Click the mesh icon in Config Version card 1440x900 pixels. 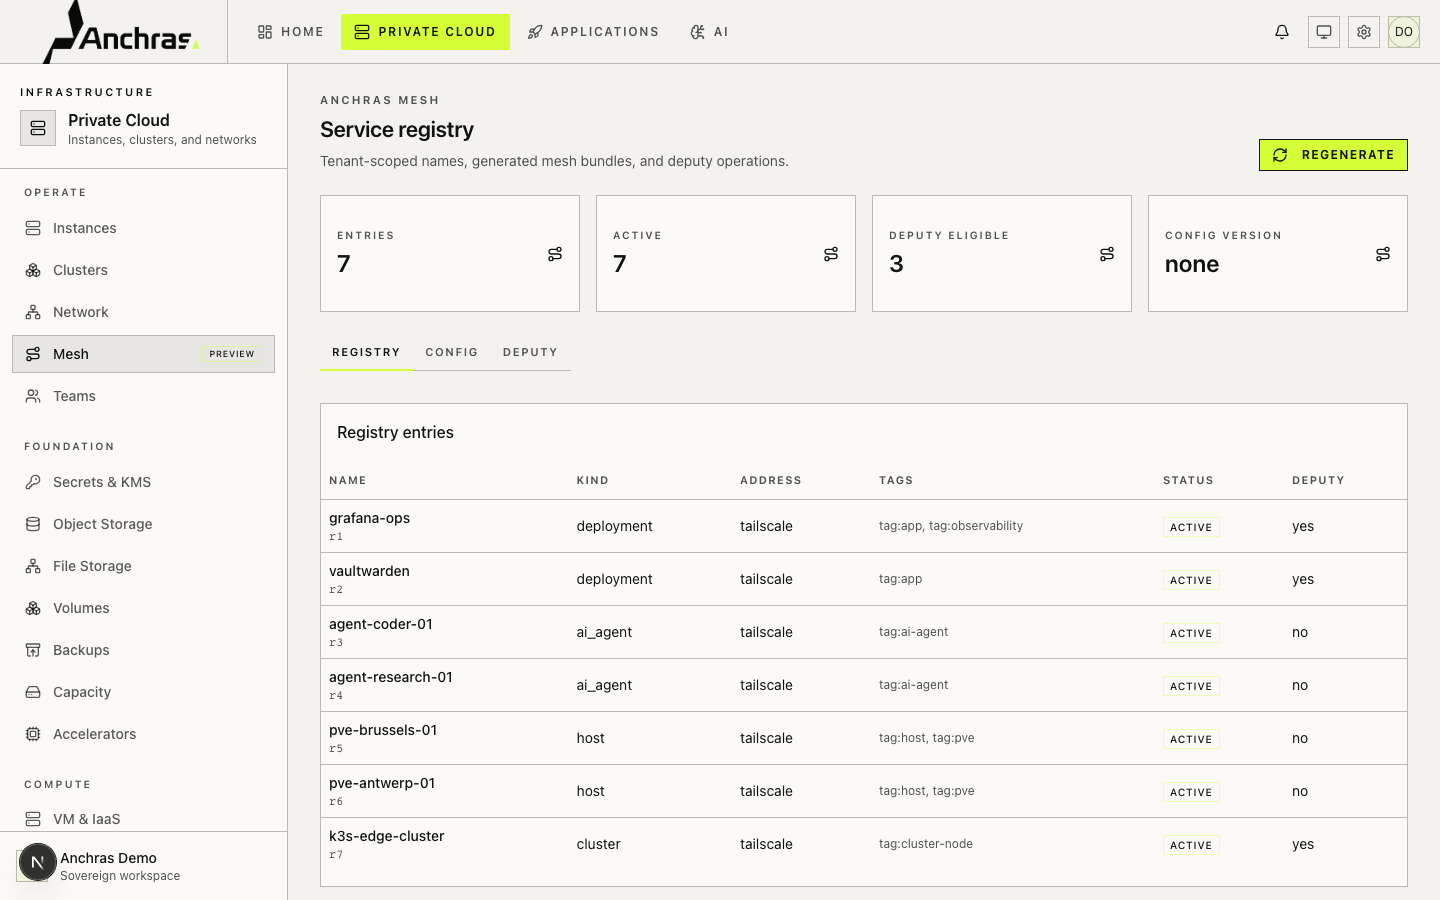[x=1383, y=254]
